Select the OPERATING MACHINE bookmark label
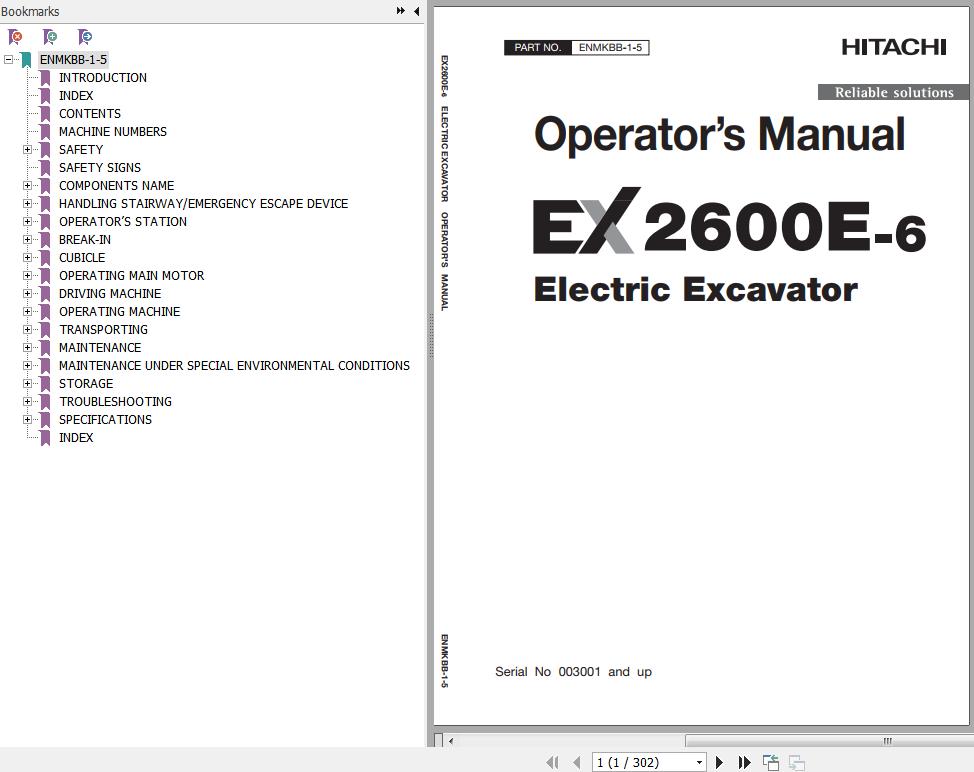974x772 pixels. [x=120, y=312]
